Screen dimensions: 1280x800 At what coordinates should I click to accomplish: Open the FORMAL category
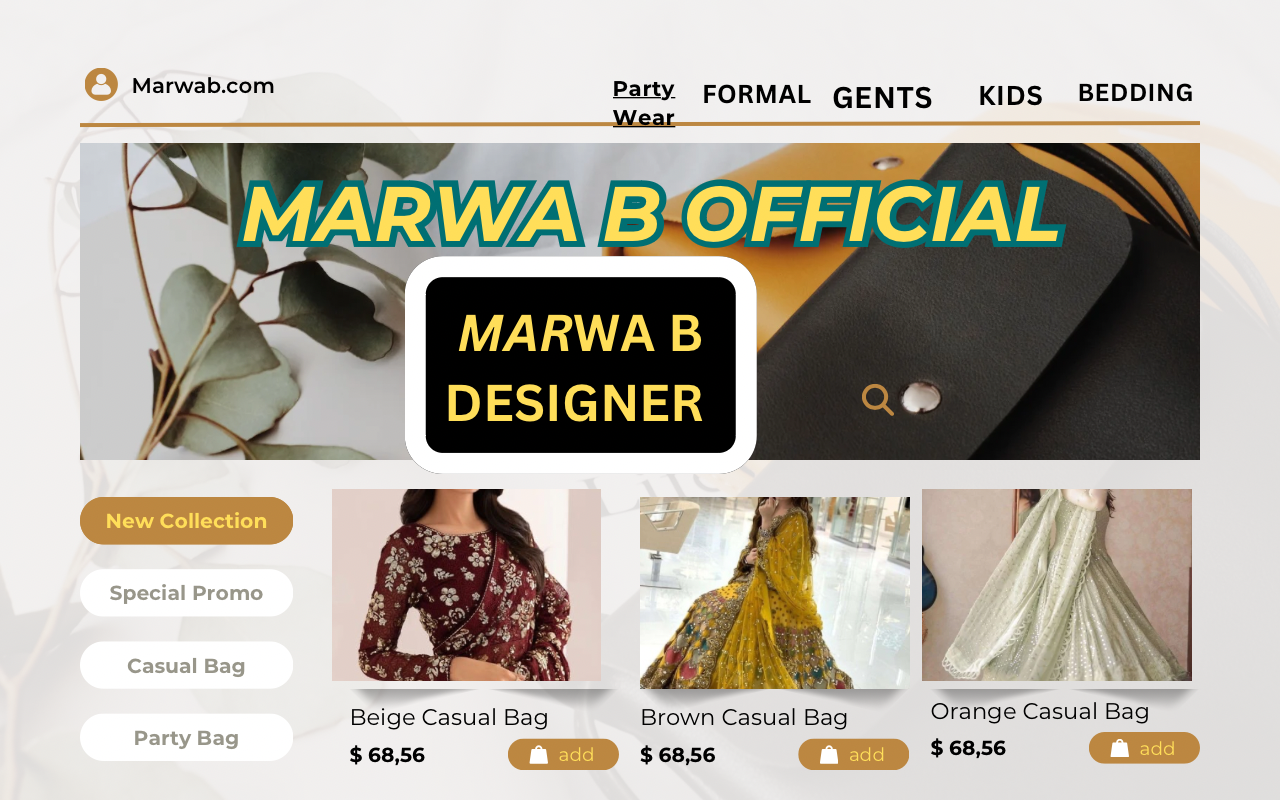pyautogui.click(x=756, y=94)
